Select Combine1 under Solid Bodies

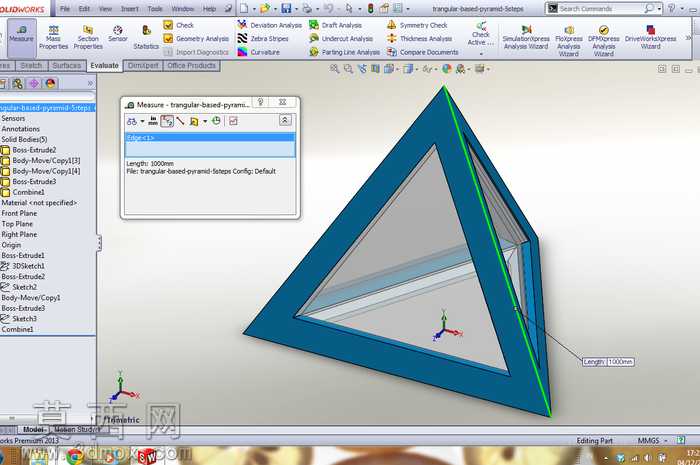pos(29,192)
